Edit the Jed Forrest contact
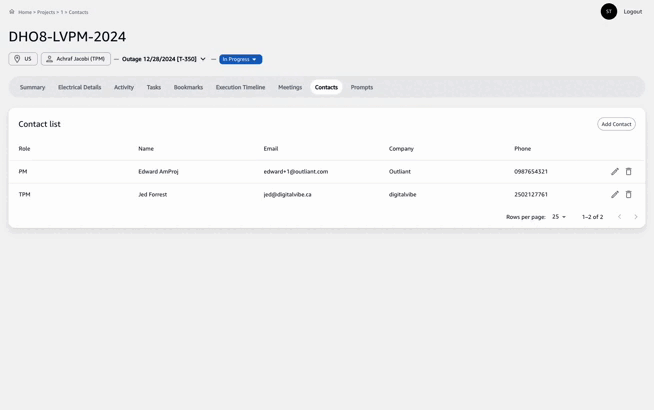This screenshot has width=654, height=410. (615, 195)
